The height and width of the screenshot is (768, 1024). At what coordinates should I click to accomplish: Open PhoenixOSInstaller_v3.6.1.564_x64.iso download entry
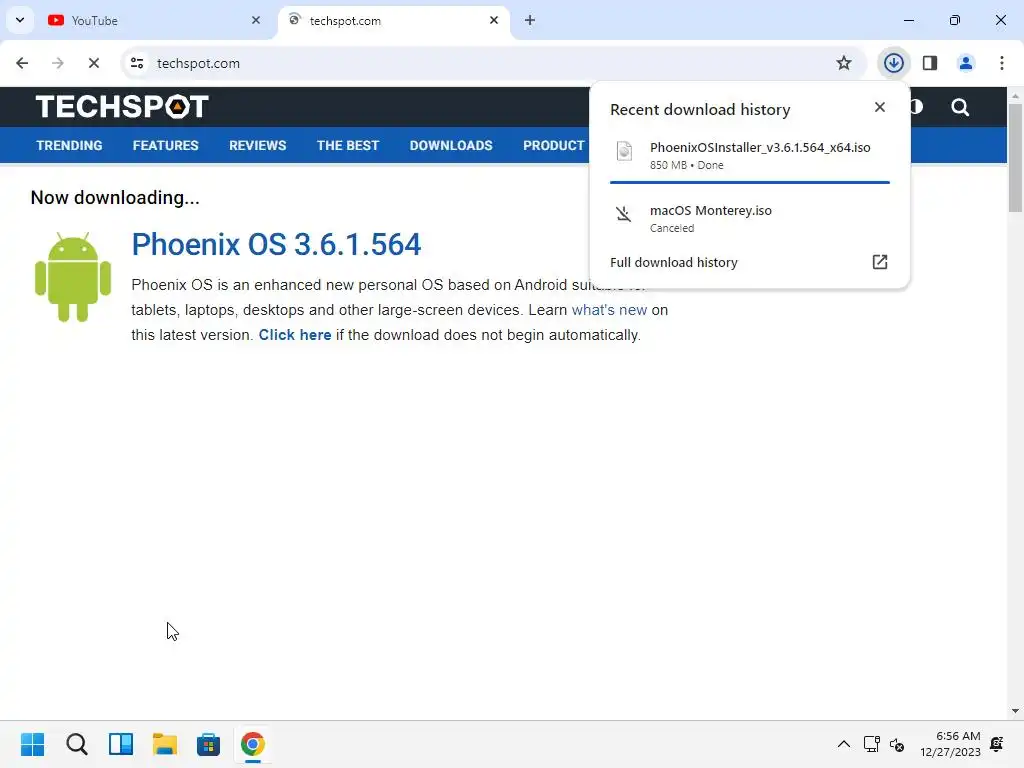750,155
